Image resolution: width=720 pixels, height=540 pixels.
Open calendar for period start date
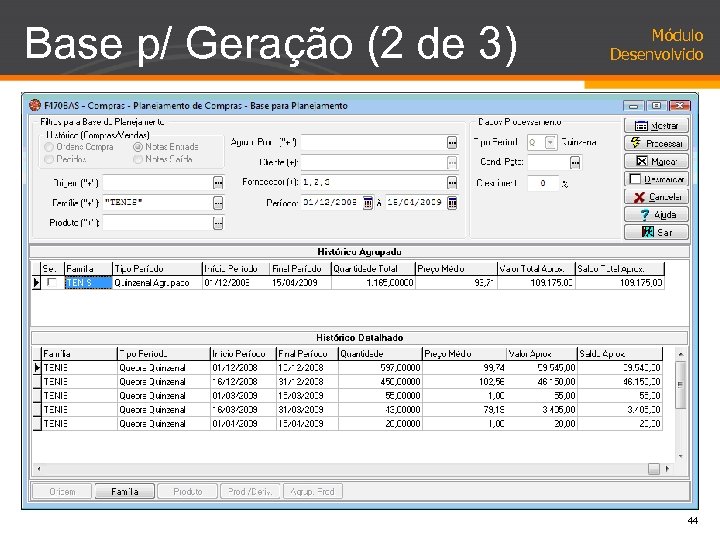pyautogui.click(x=368, y=202)
